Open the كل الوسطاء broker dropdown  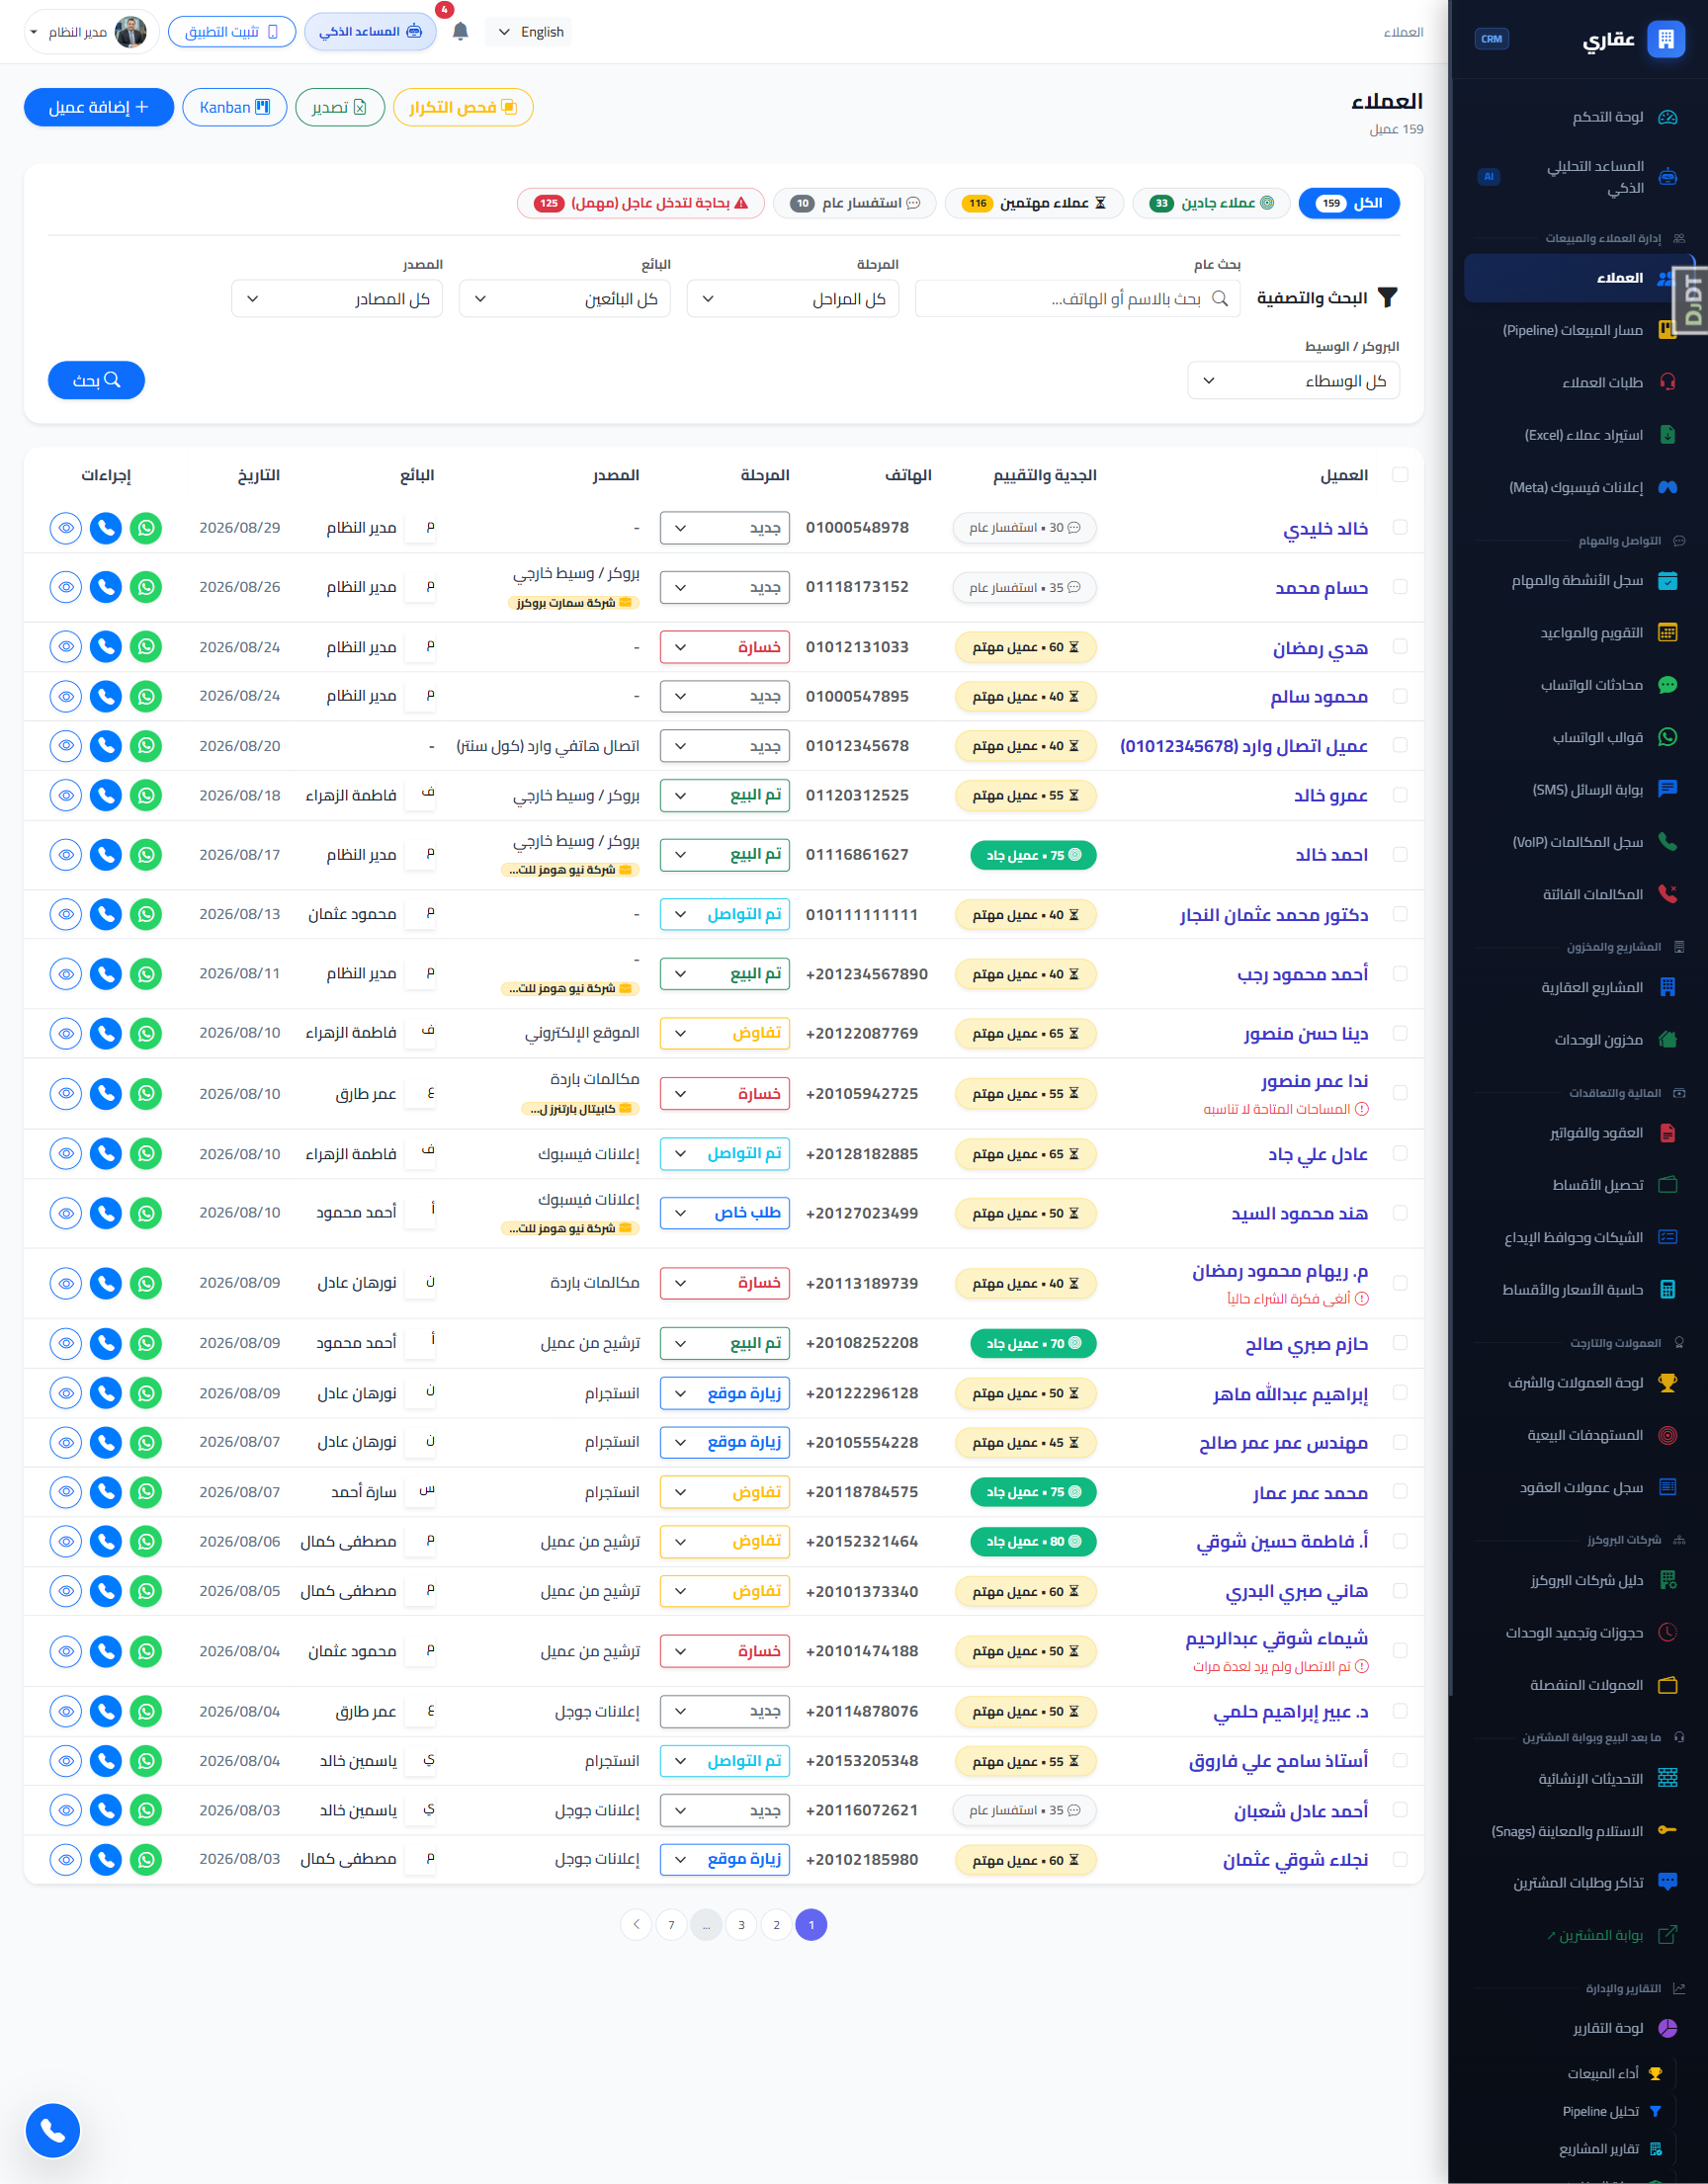pos(1293,381)
